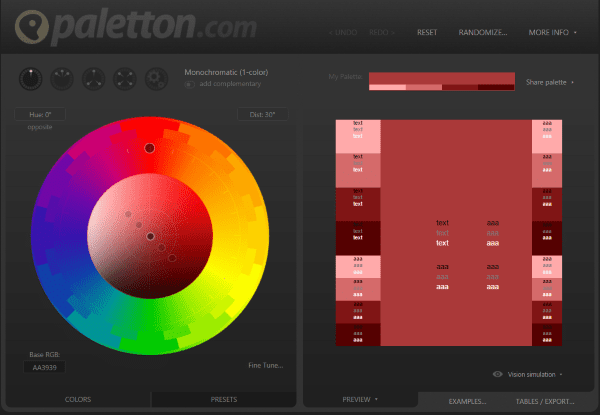The image size is (600, 415).
Task: Switch to the Presets tab
Action: coord(224,399)
